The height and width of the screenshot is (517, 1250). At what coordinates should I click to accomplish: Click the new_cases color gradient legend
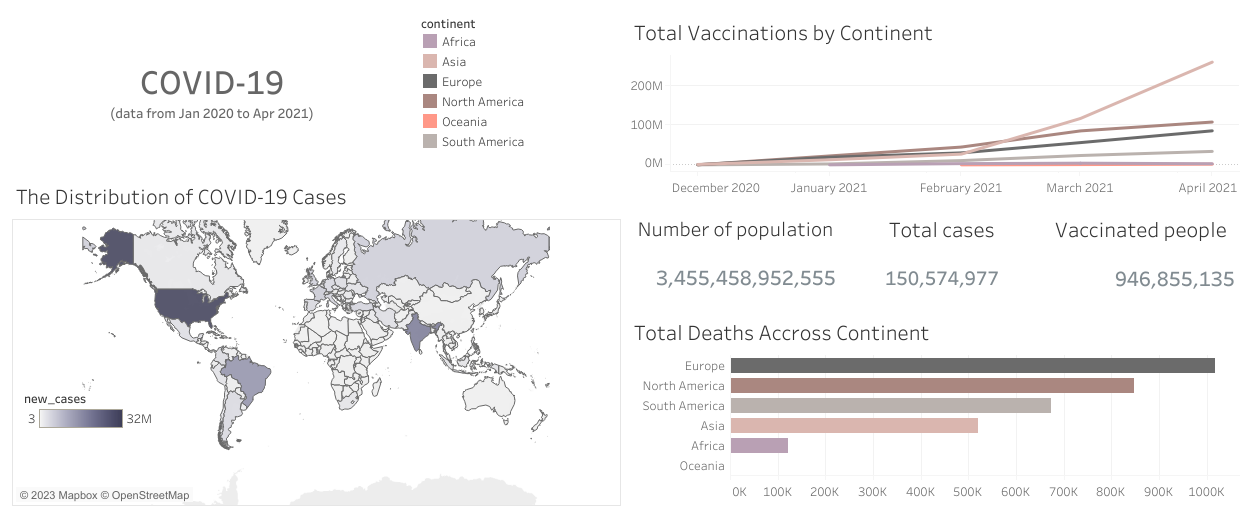(x=80, y=418)
